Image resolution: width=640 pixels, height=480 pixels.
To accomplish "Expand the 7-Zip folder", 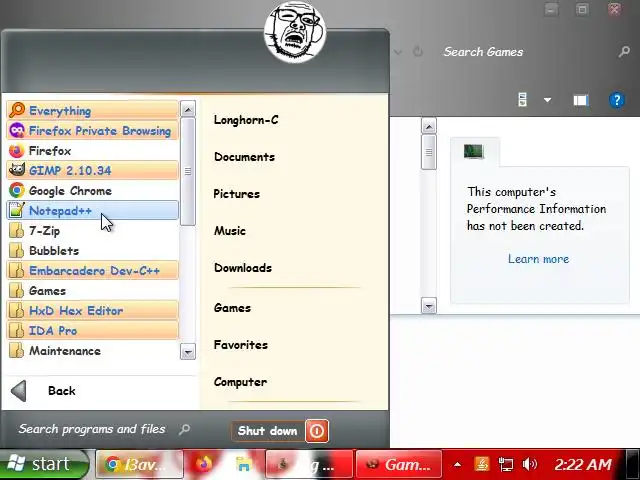I will [x=93, y=231].
